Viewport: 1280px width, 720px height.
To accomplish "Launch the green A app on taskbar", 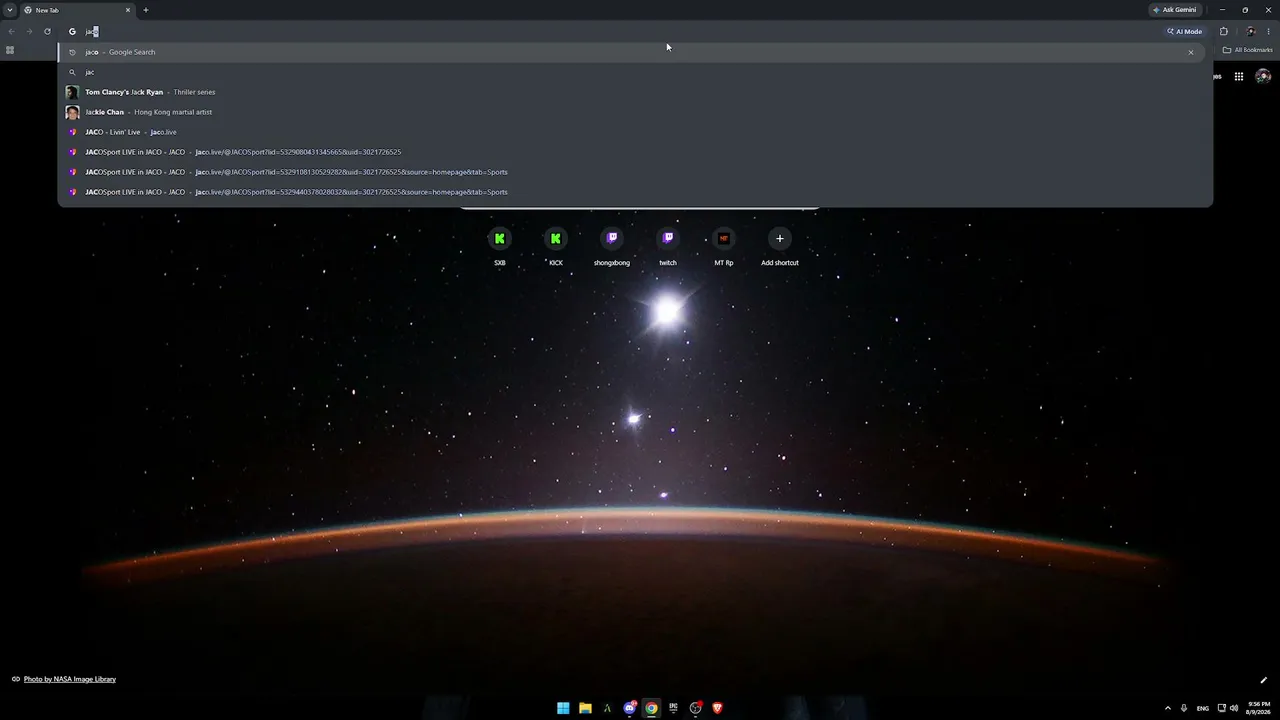I will 607,708.
